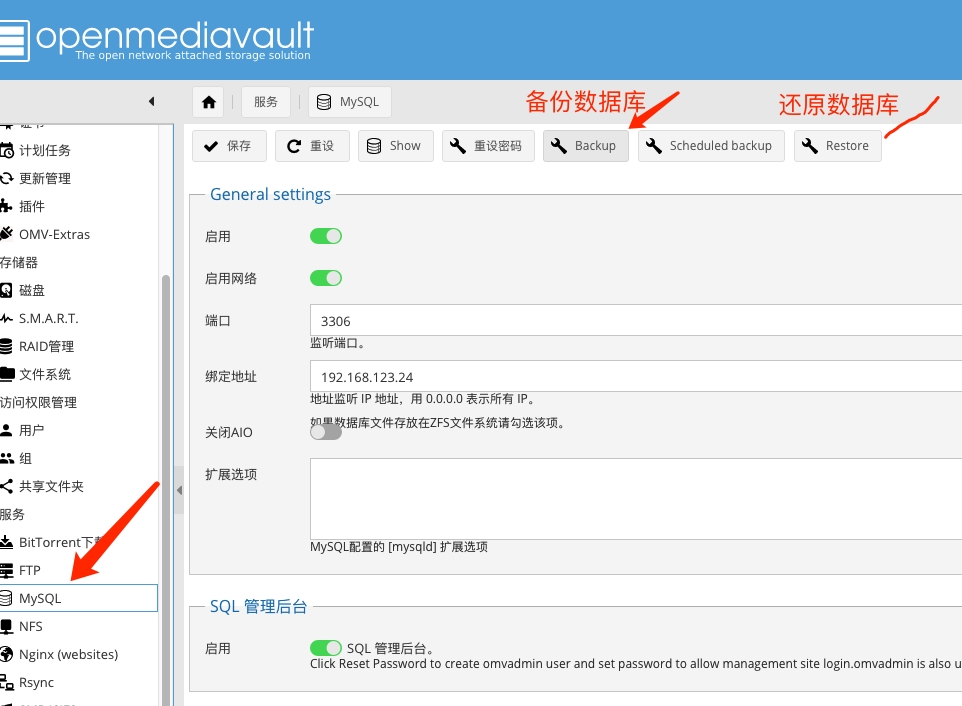Edit the 绑定地址 bind address field
The height and width of the screenshot is (706, 962).
tap(636, 376)
